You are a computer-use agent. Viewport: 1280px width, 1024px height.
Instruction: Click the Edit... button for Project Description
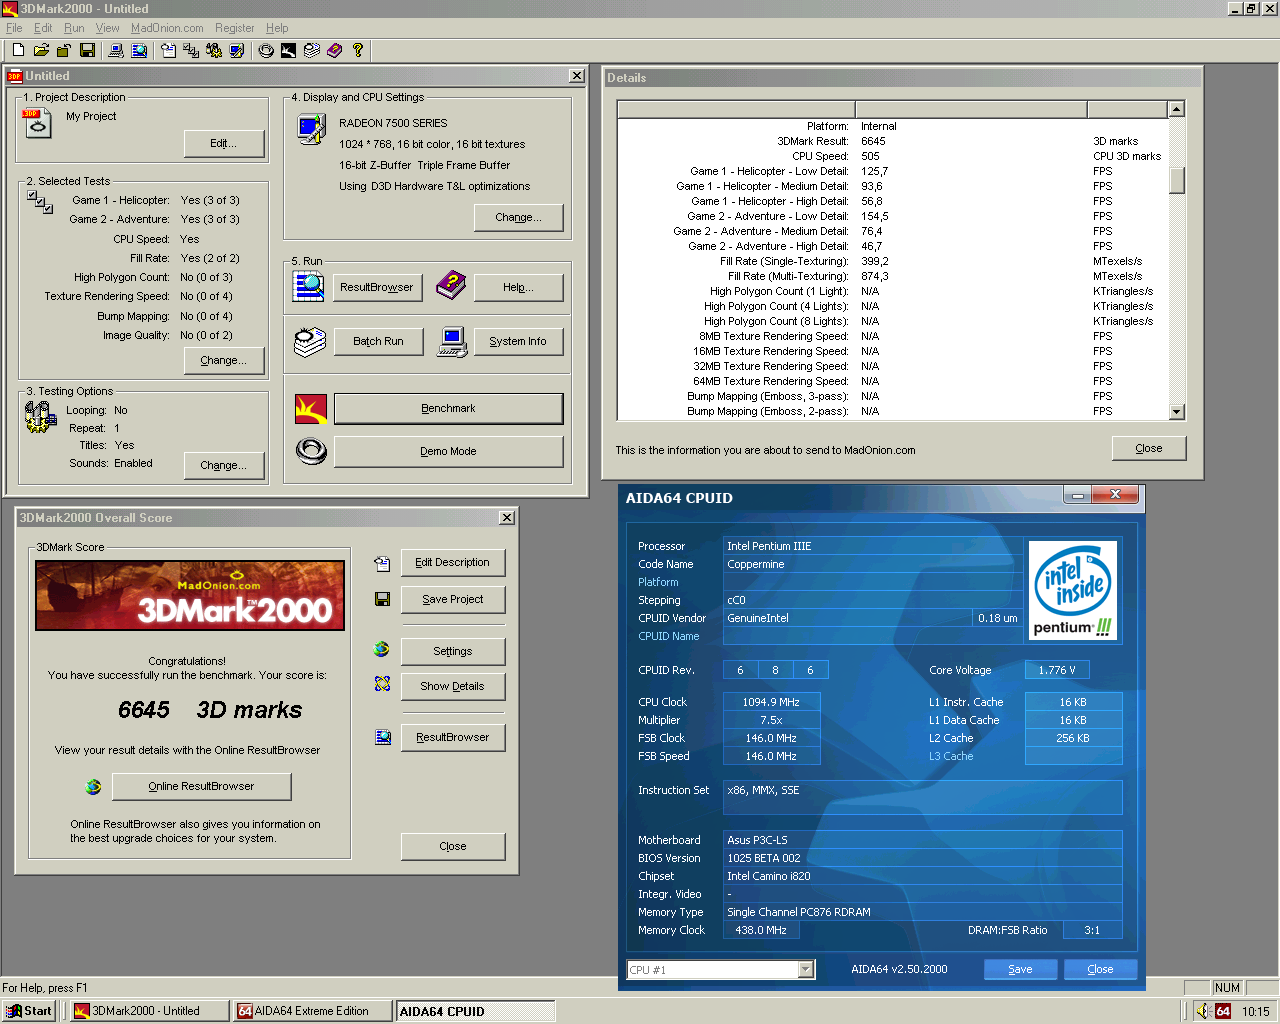point(224,144)
